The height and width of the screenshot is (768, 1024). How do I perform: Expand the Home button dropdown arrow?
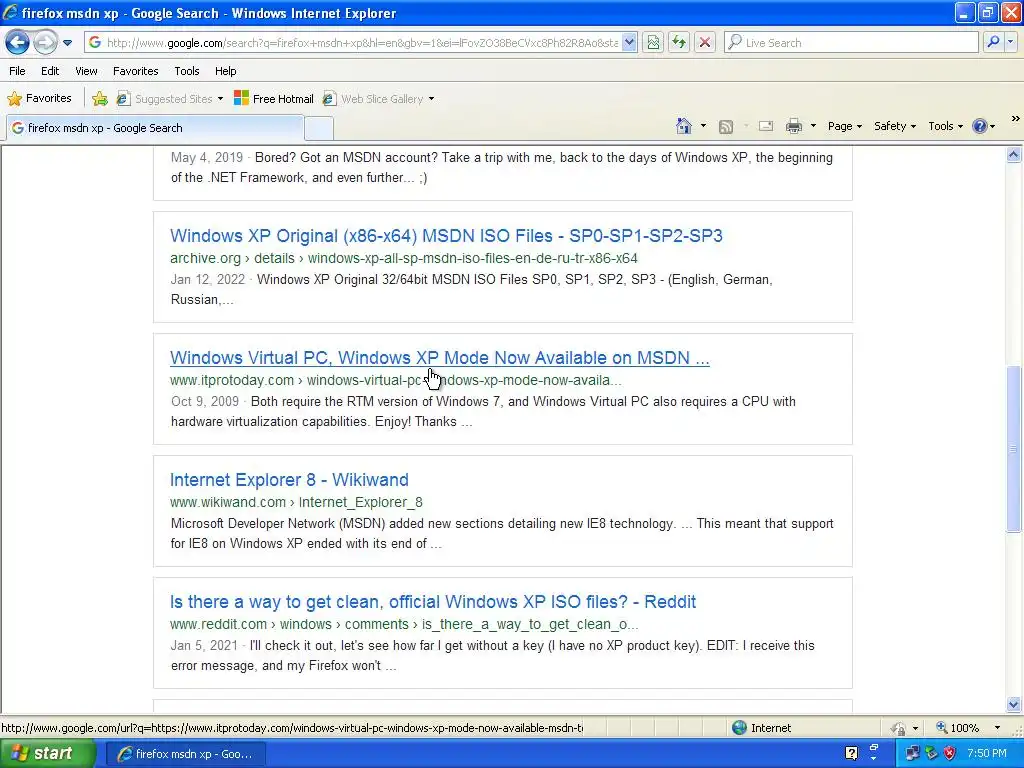tap(703, 126)
